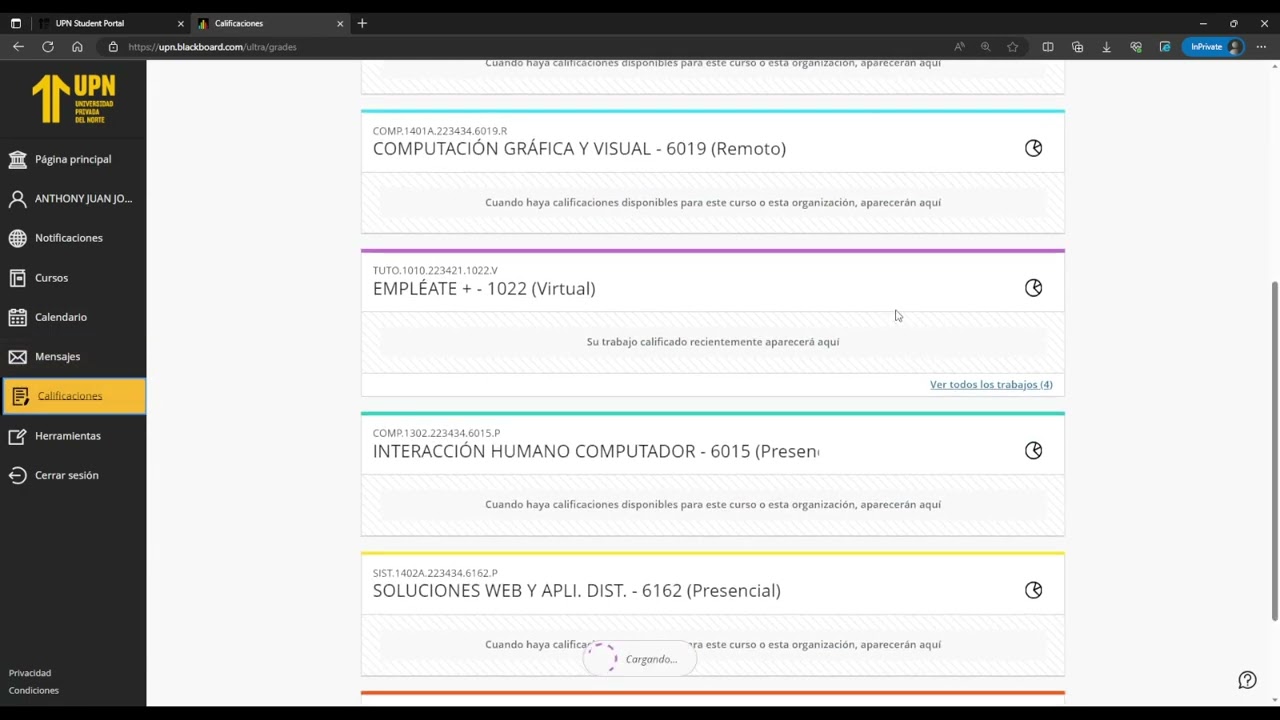Open SOLUCIONES WEB Y APLI. DIST. - 6162 course
This screenshot has width=1280, height=720.
[577, 590]
